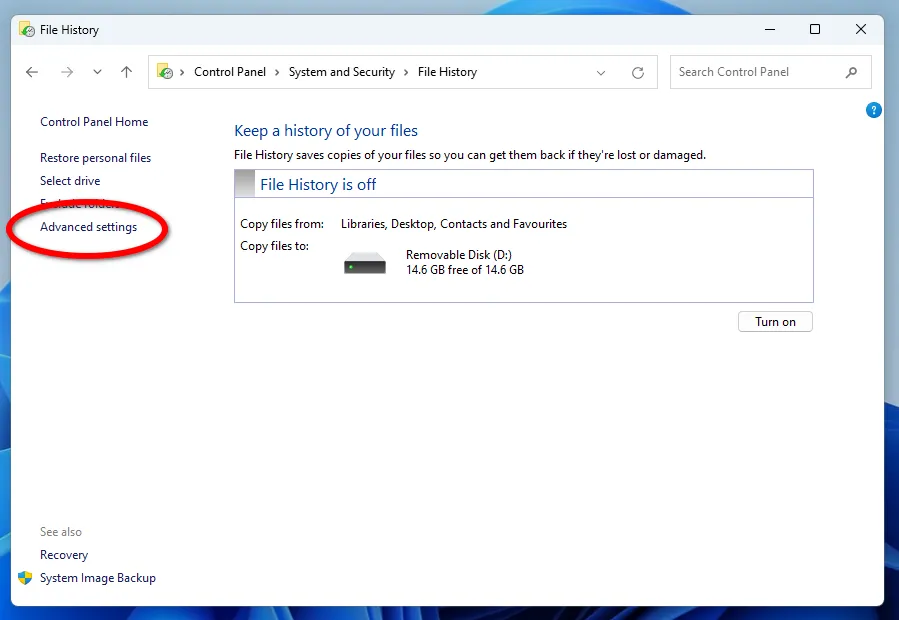Click the Forward navigation arrow
Screen dimensions: 899x620
[x=67, y=72]
